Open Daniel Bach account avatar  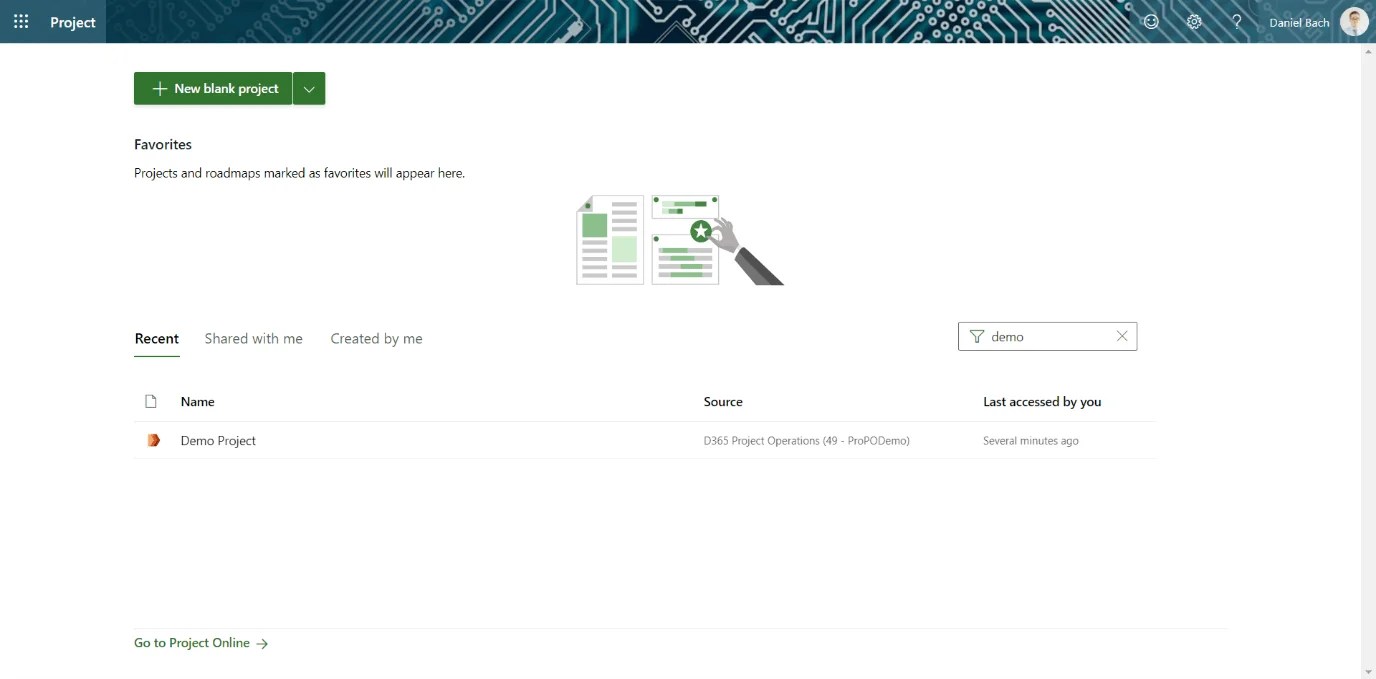(x=1354, y=22)
